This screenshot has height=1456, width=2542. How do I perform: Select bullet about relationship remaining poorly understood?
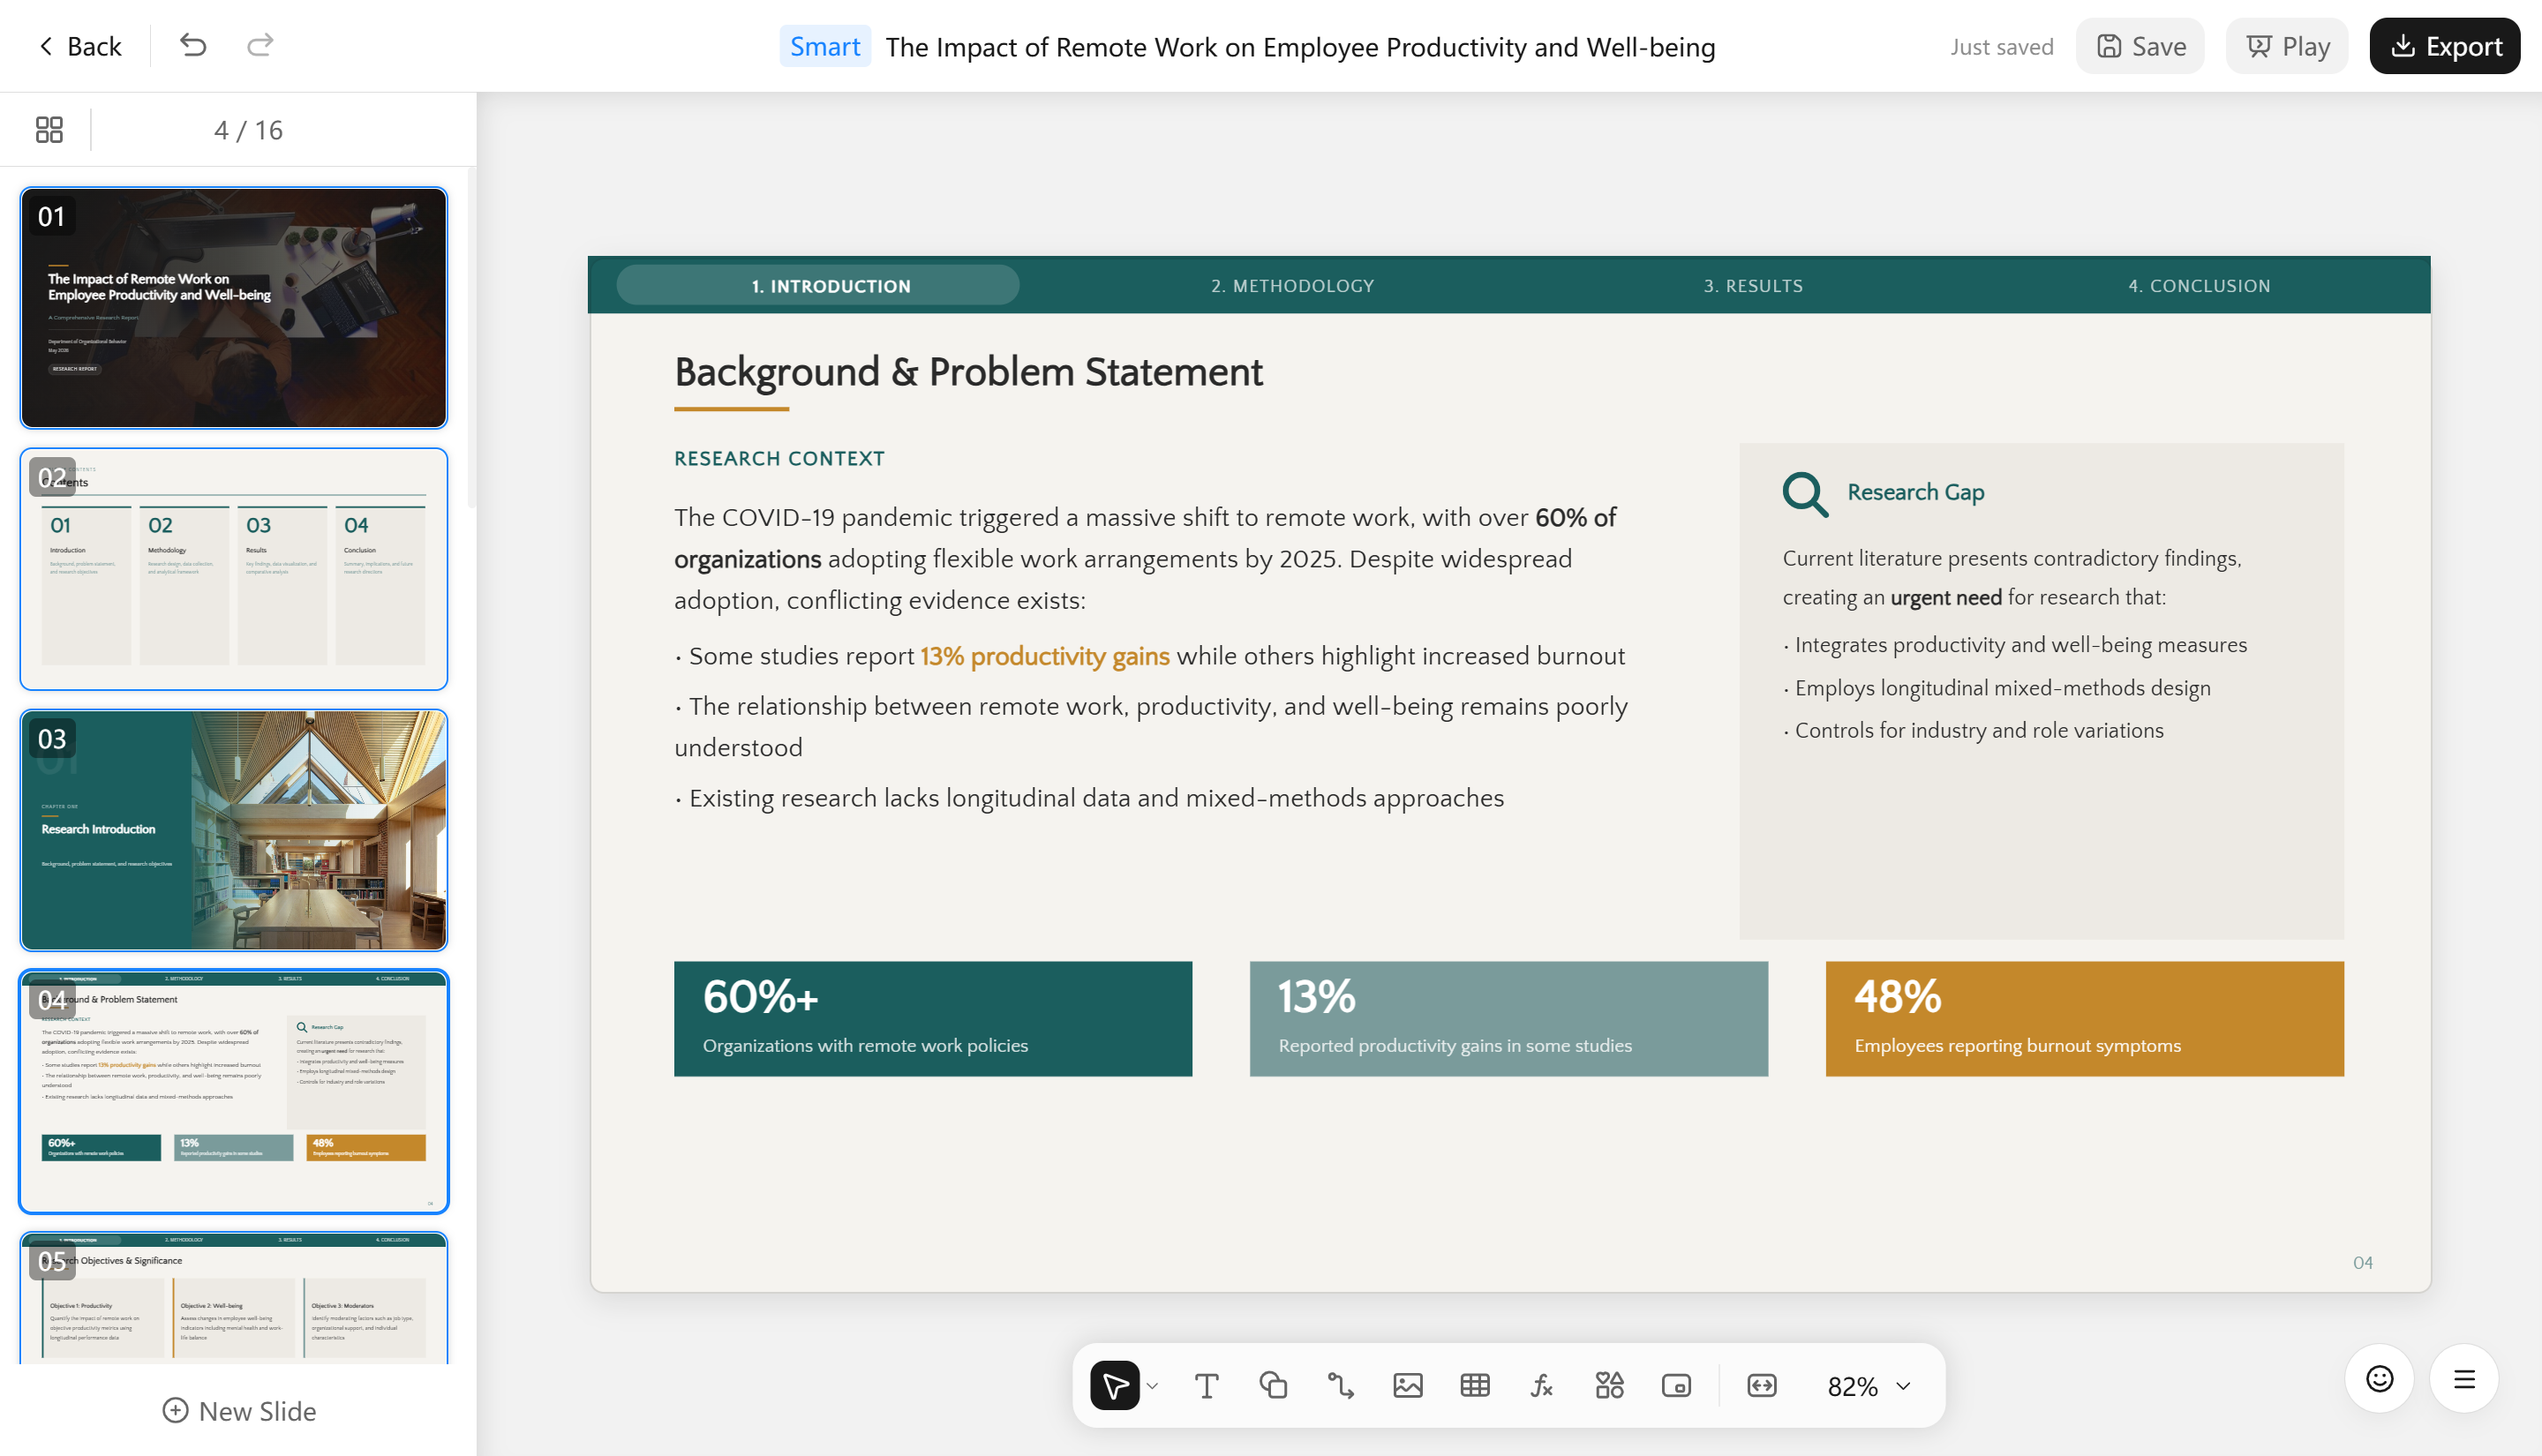pyautogui.click(x=1151, y=727)
